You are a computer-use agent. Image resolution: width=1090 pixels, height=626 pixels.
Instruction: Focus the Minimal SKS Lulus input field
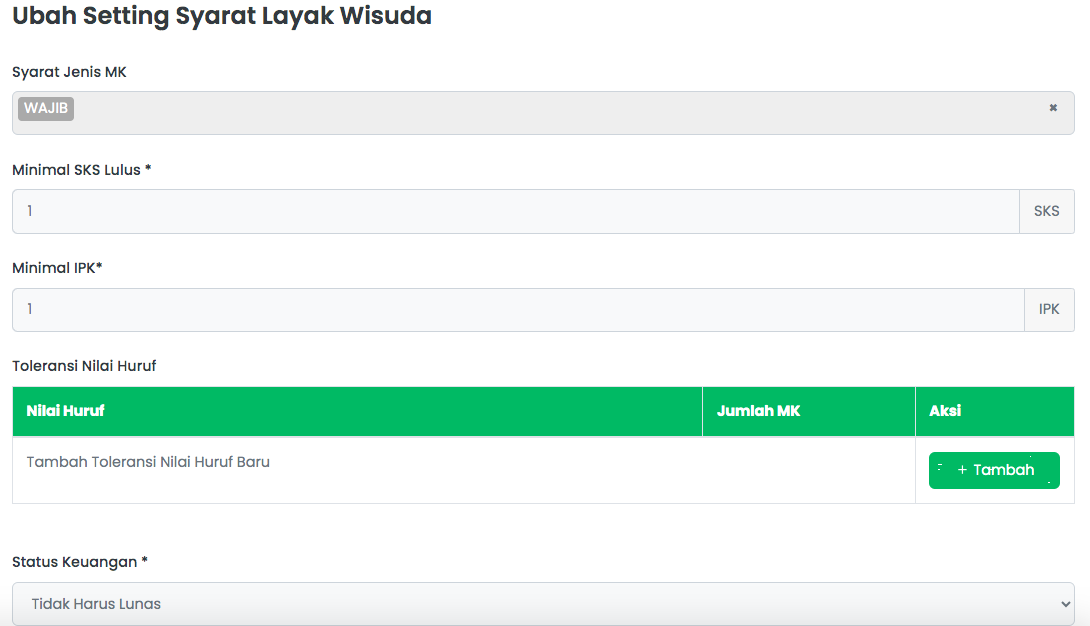pos(516,211)
